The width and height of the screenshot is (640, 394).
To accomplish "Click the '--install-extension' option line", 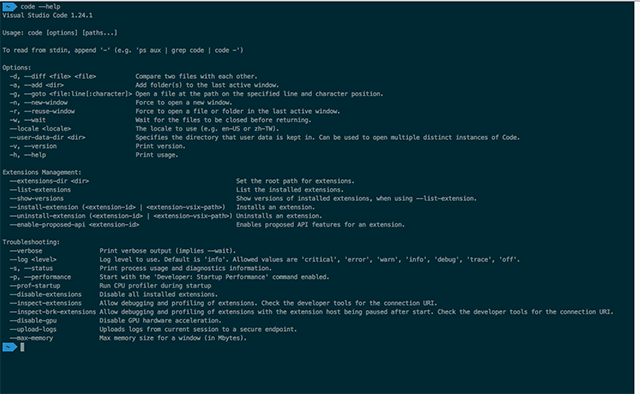I will [x=118, y=207].
